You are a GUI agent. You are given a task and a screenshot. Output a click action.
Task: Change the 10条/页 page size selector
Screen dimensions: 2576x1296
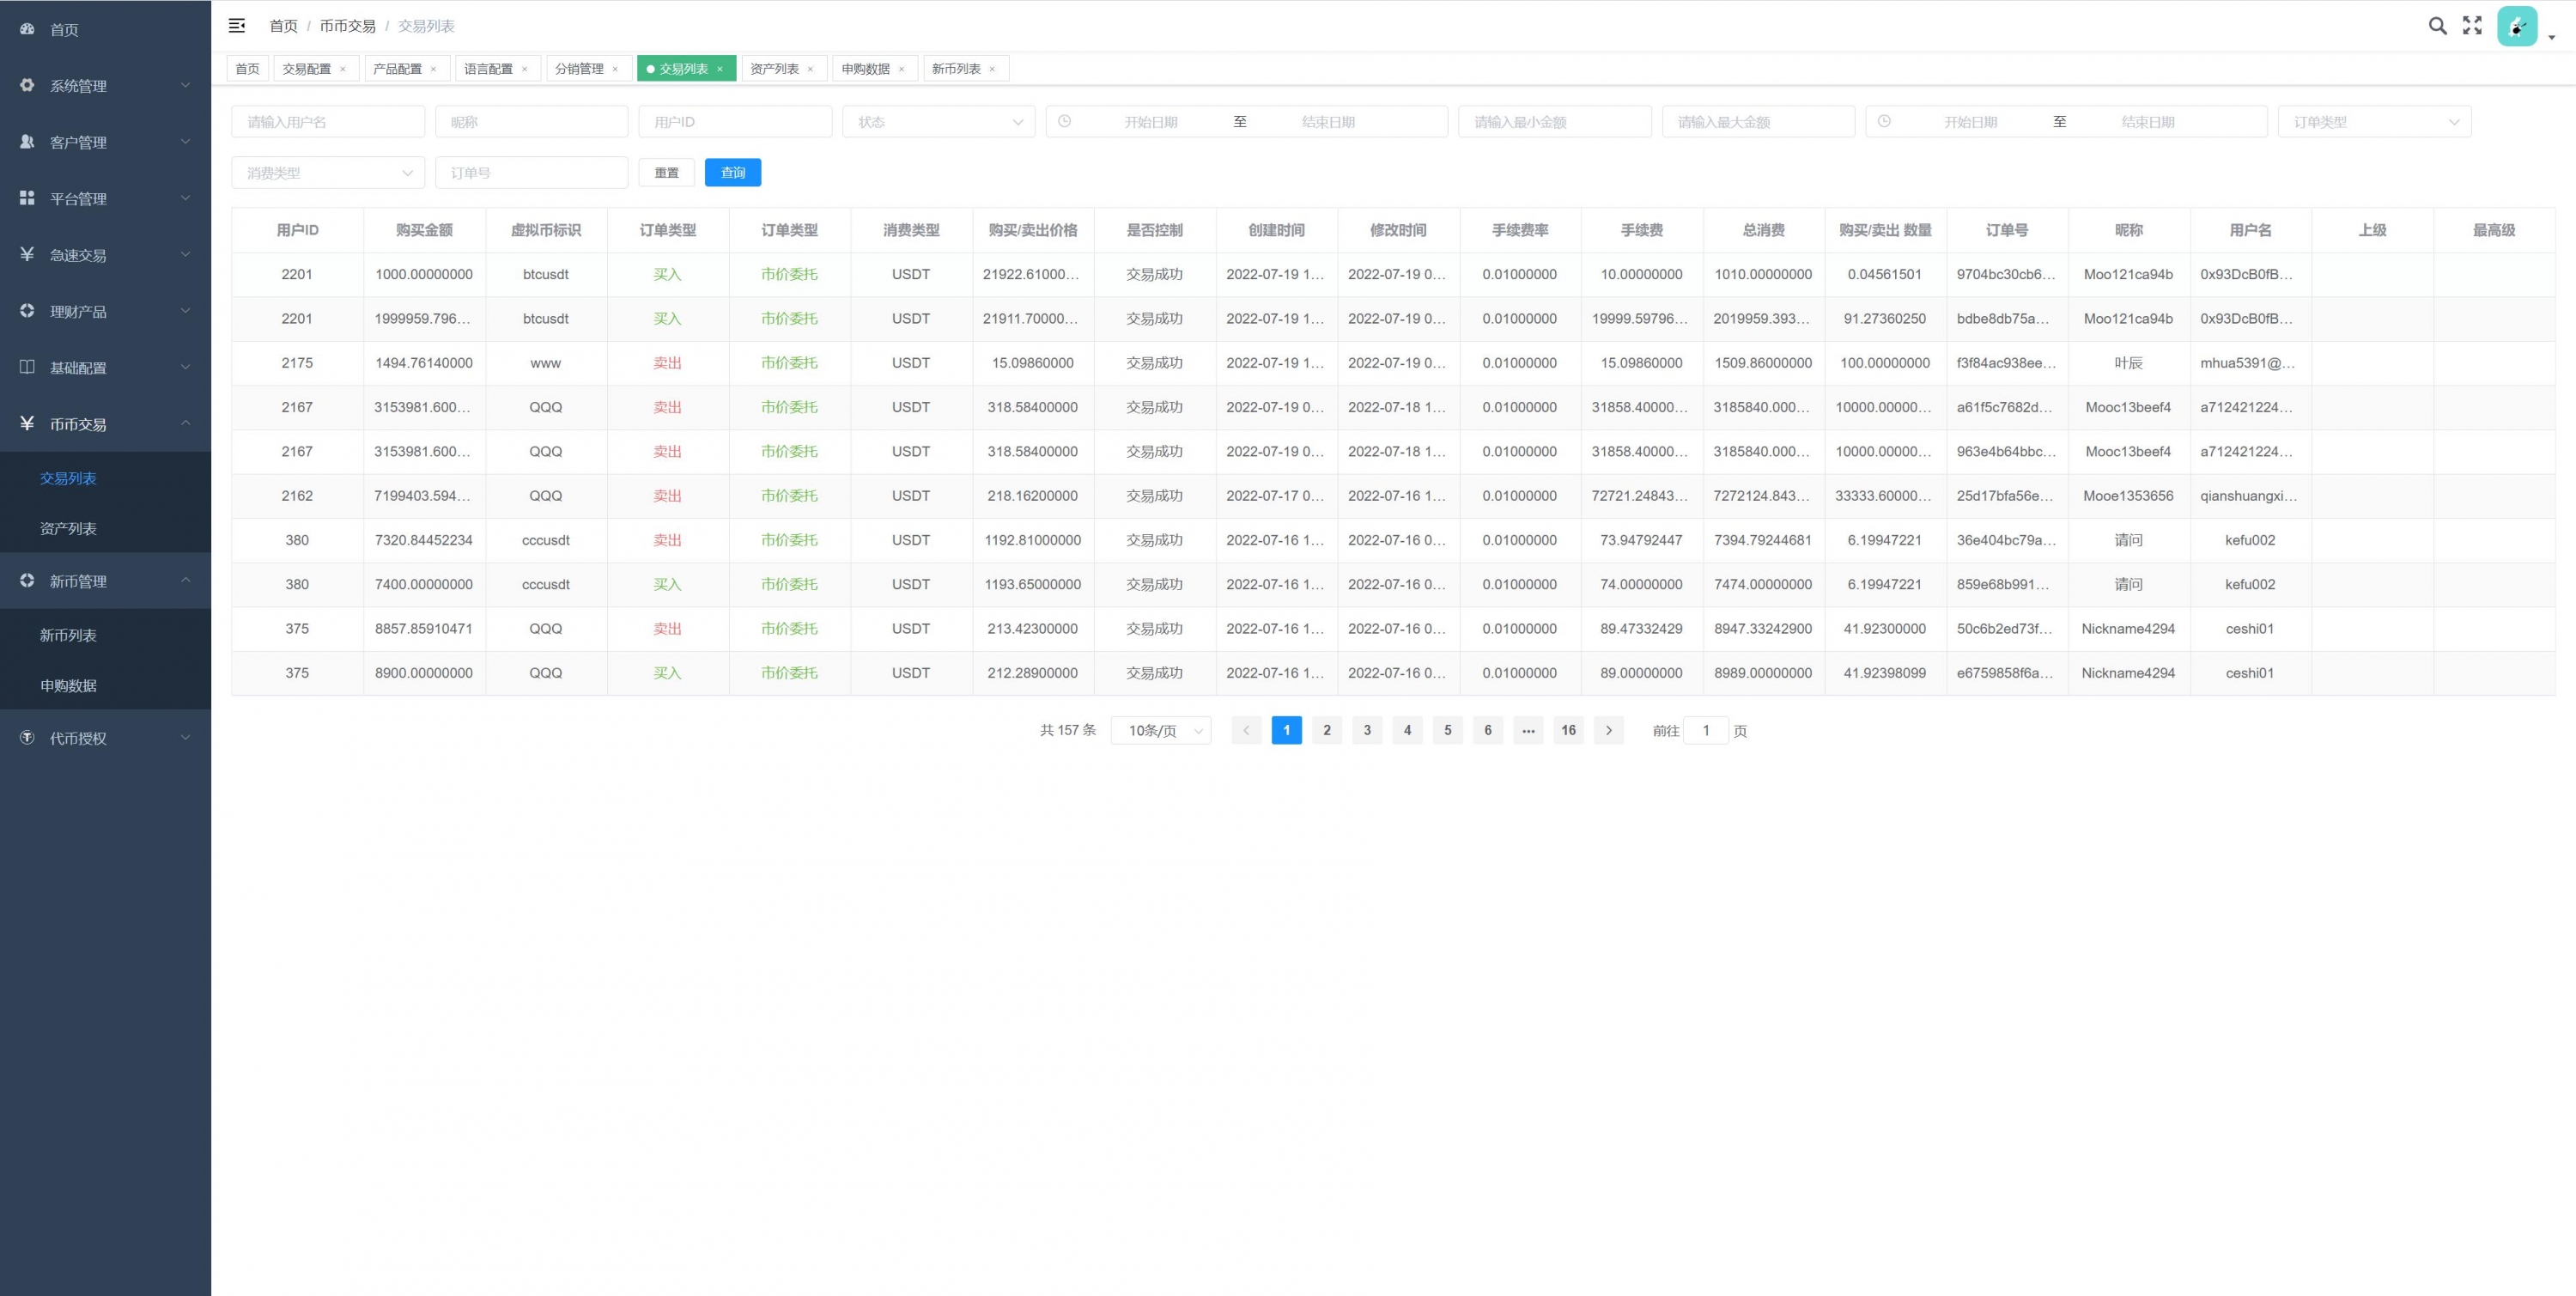point(1160,731)
